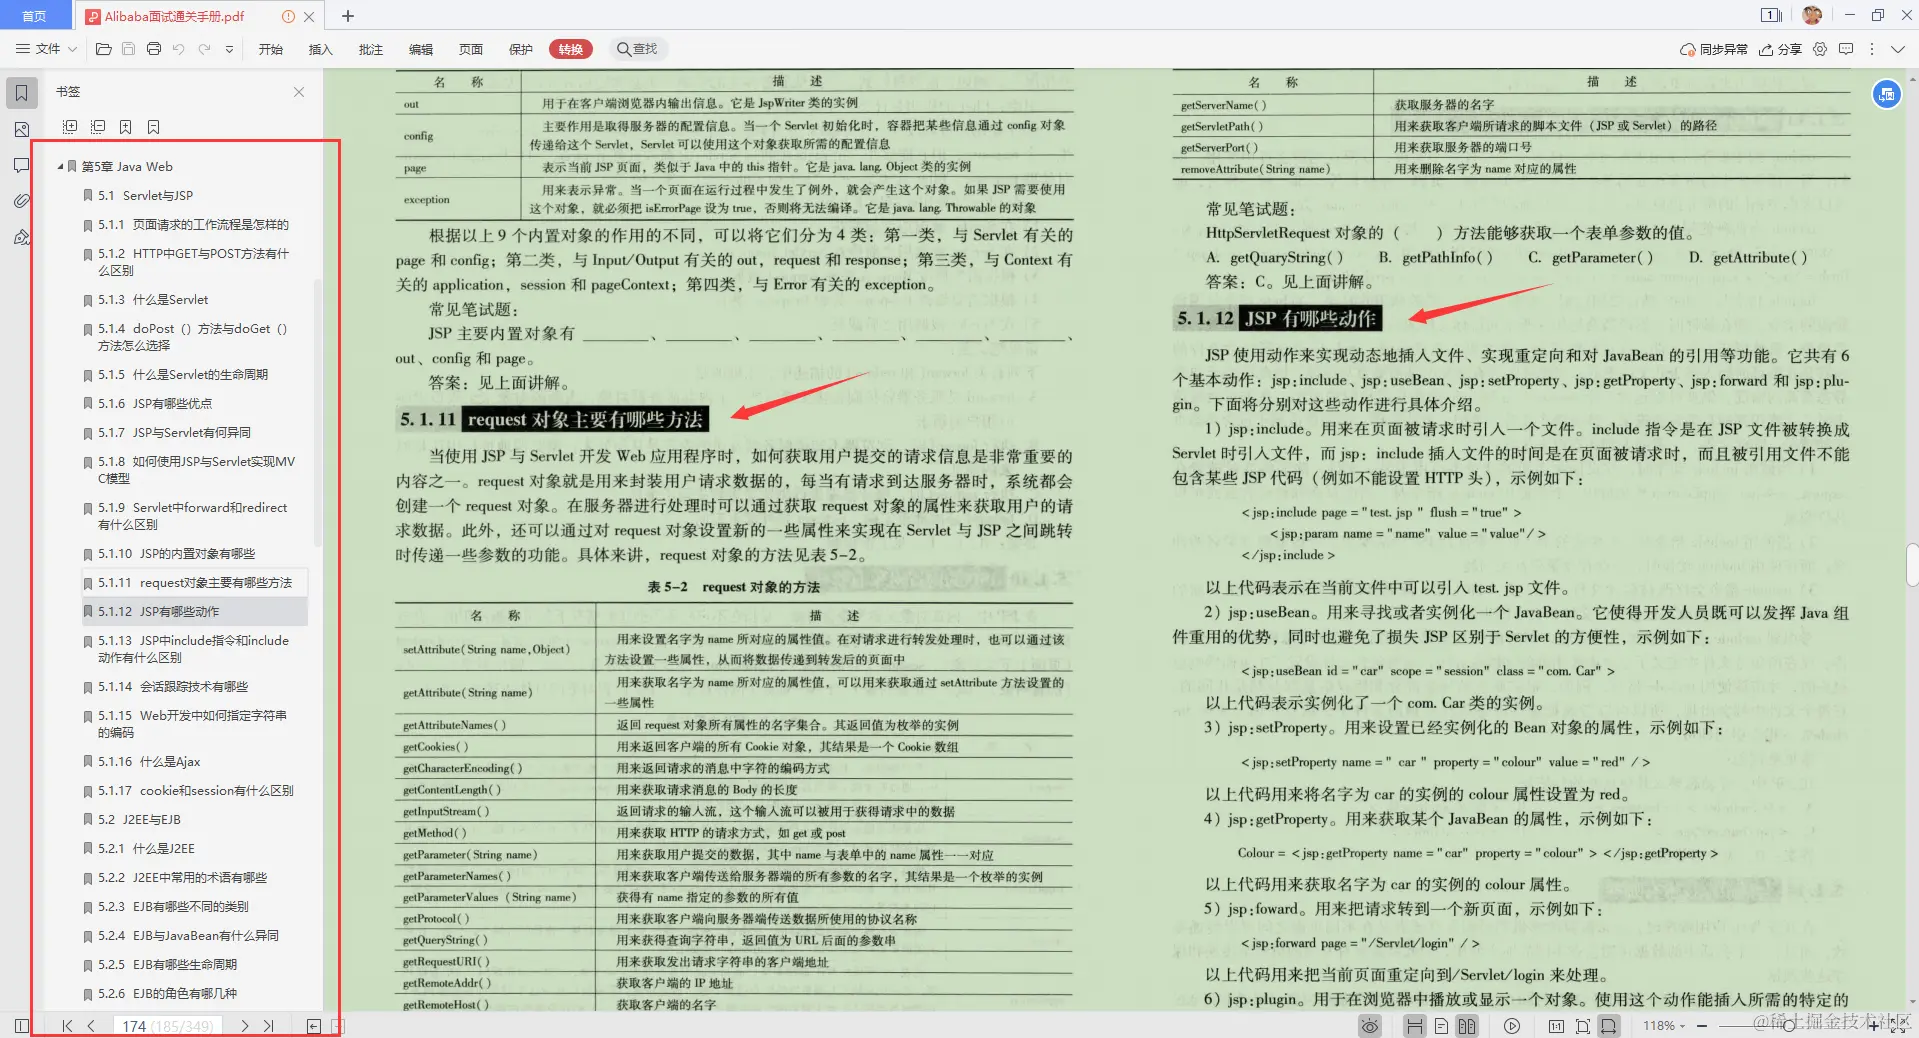Switch to double-page view icon
The image size is (1919, 1038).
pos(1466,1026)
